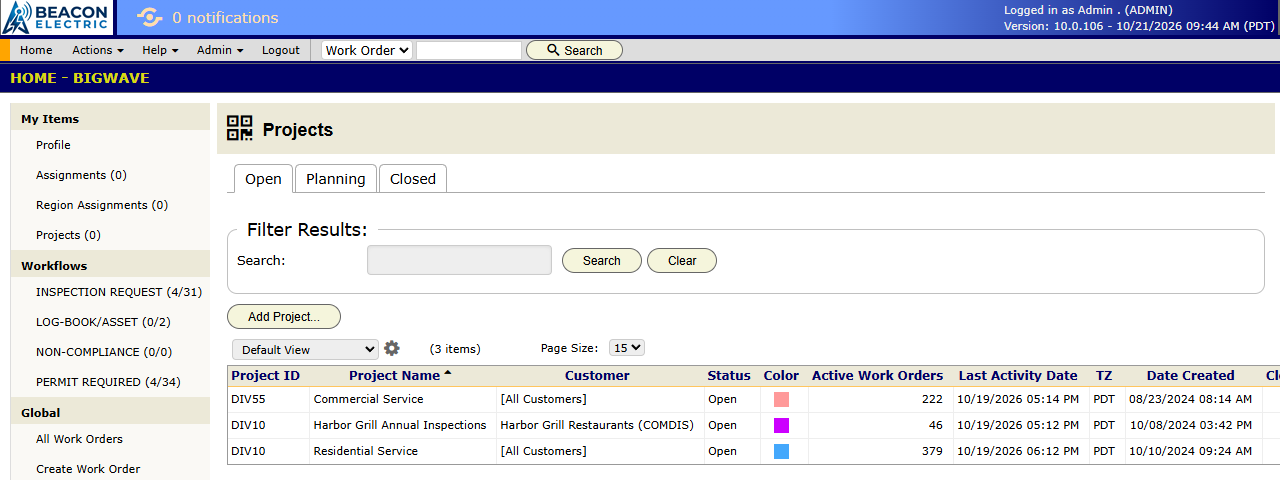Image resolution: width=1280 pixels, height=480 pixels.
Task: Click the 46 active work orders value
Action: [x=936, y=425]
